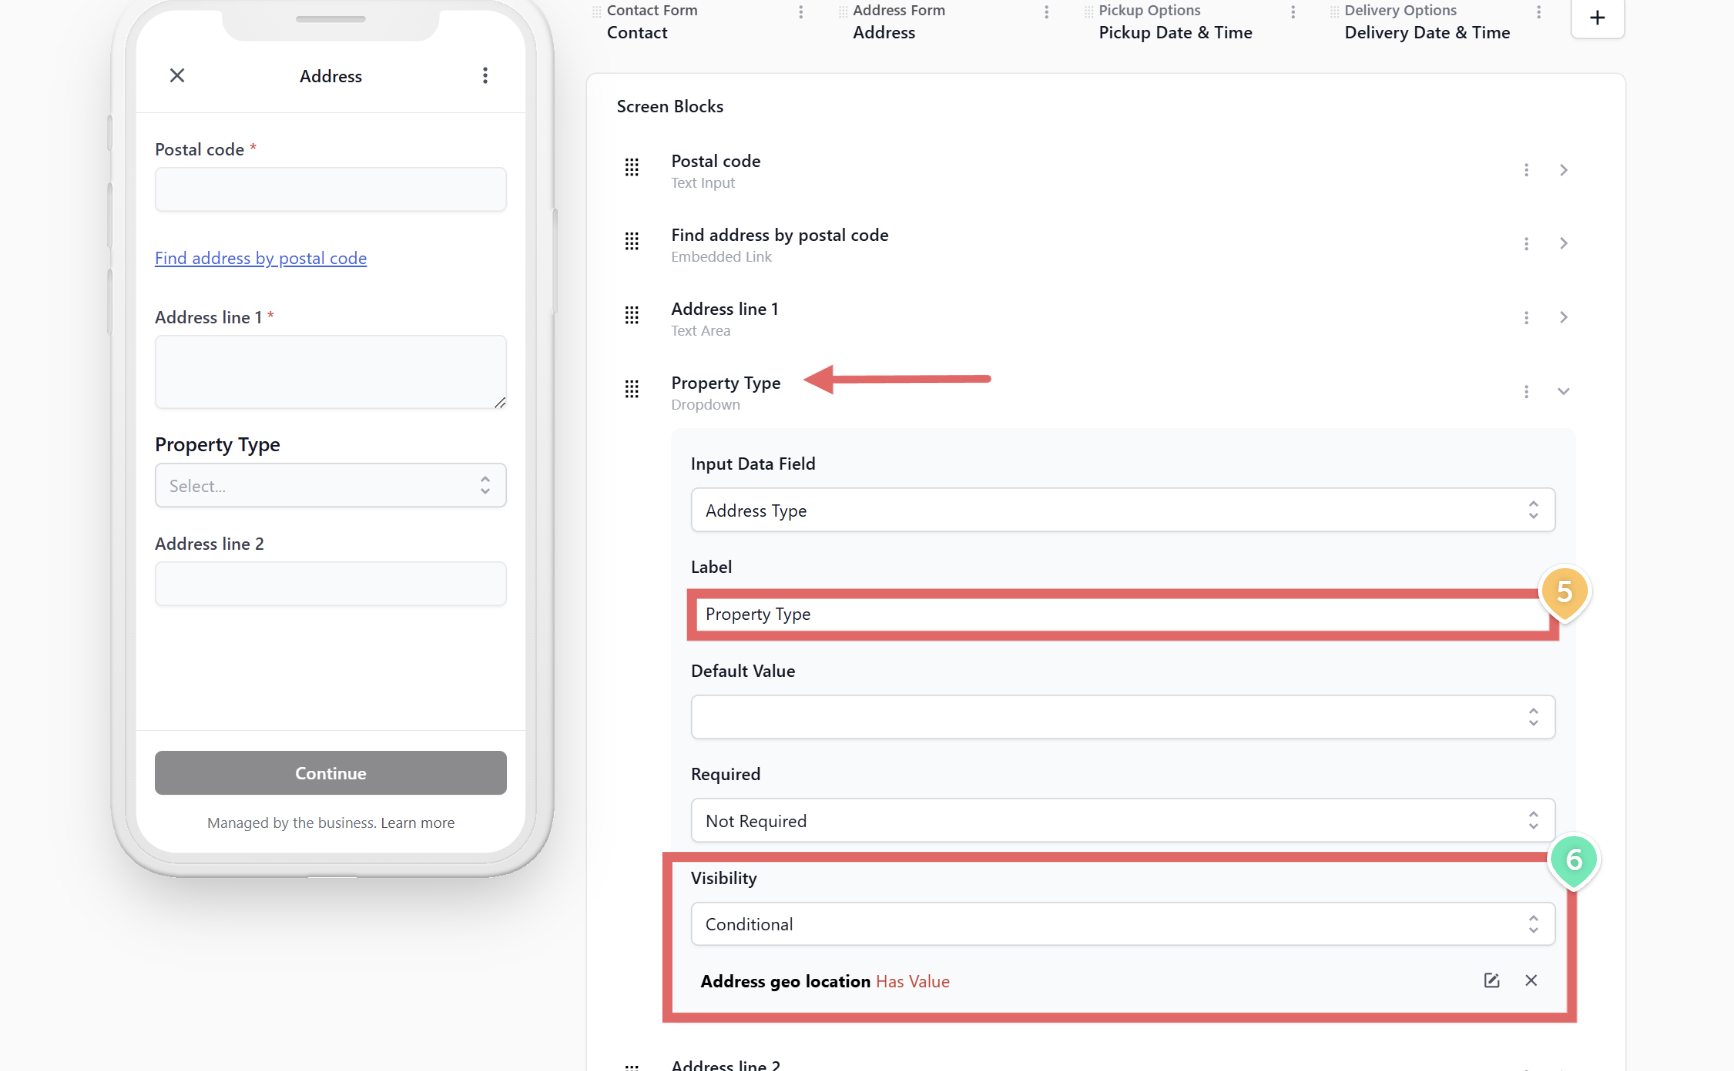
Task: Open options menu for the Address Form tab
Action: [x=1046, y=12]
